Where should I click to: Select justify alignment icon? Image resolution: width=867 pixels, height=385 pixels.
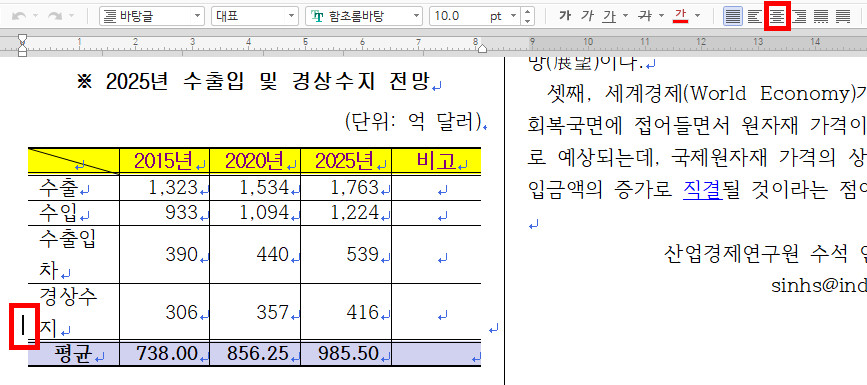(733, 16)
